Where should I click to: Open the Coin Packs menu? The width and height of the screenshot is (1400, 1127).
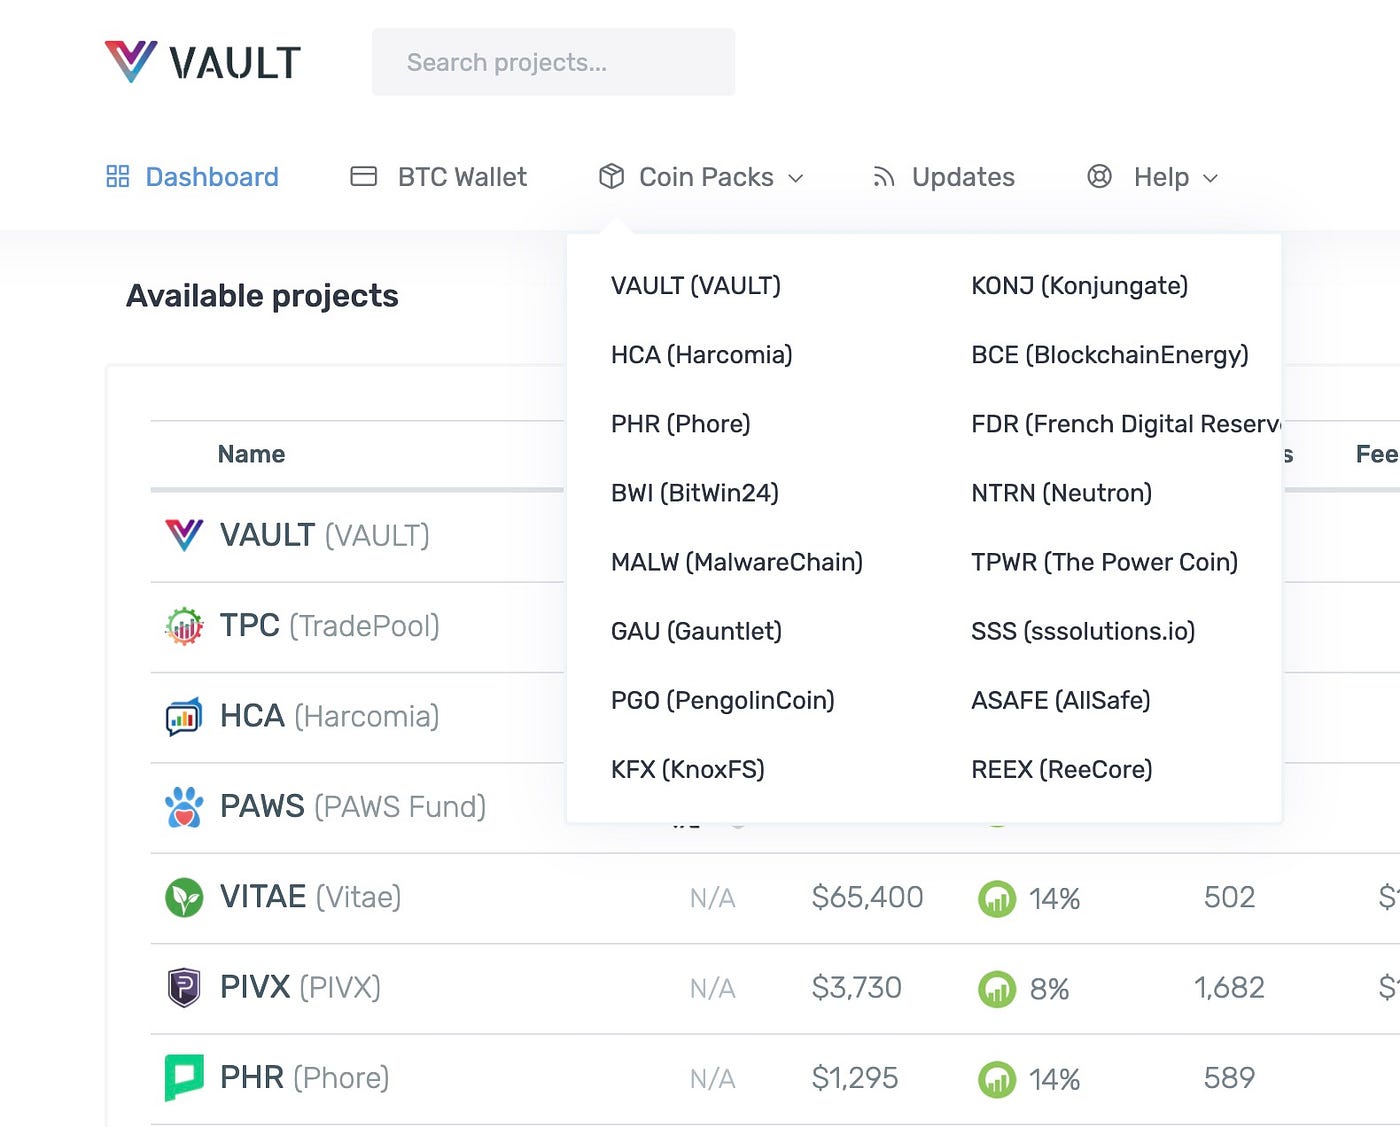(x=701, y=177)
